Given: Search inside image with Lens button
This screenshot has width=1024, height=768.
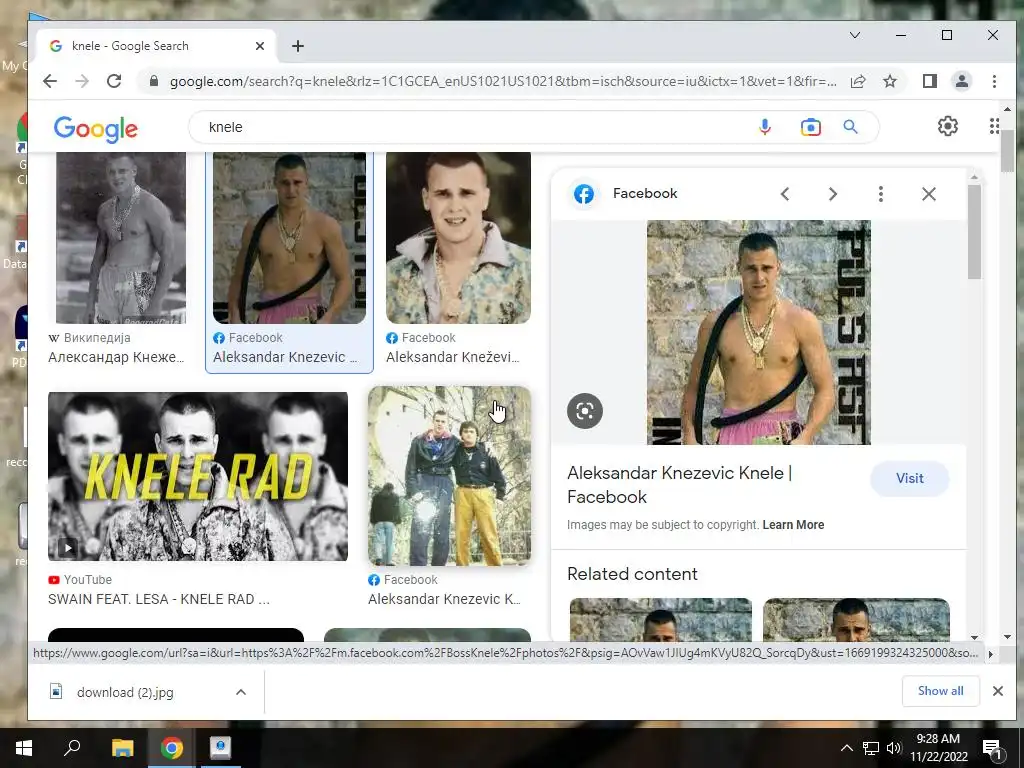Looking at the screenshot, I should pos(584,411).
